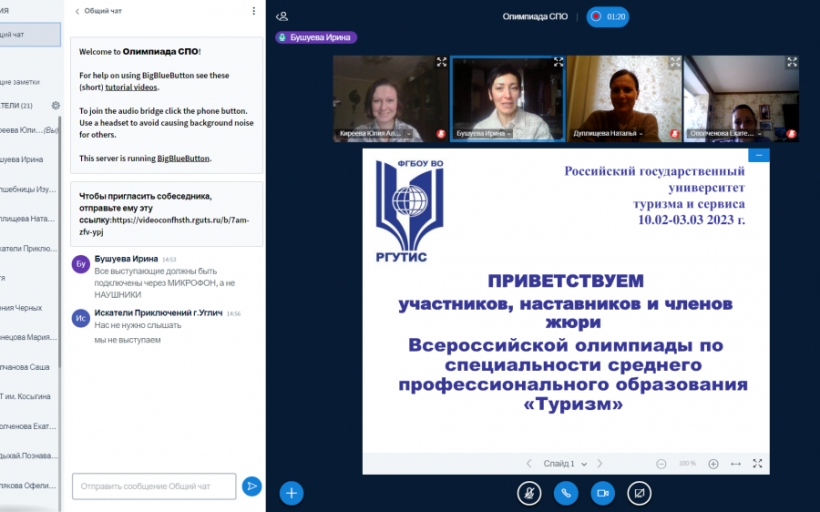This screenshot has height=512, width=820.
Task: Expand Дуплищева Наталья webcam to fullscreen
Action: [675, 62]
